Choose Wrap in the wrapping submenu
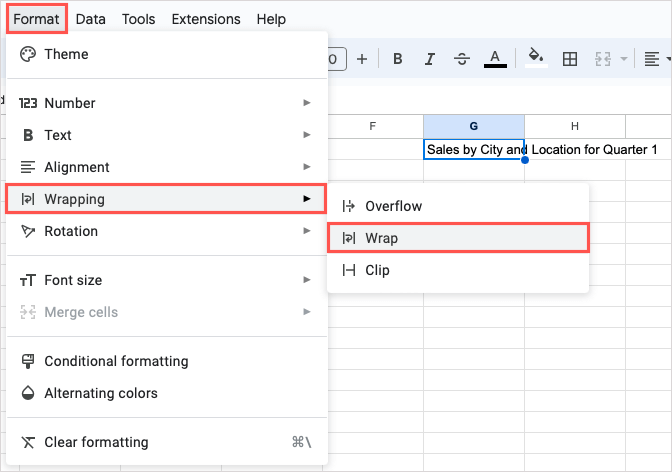 (x=381, y=238)
